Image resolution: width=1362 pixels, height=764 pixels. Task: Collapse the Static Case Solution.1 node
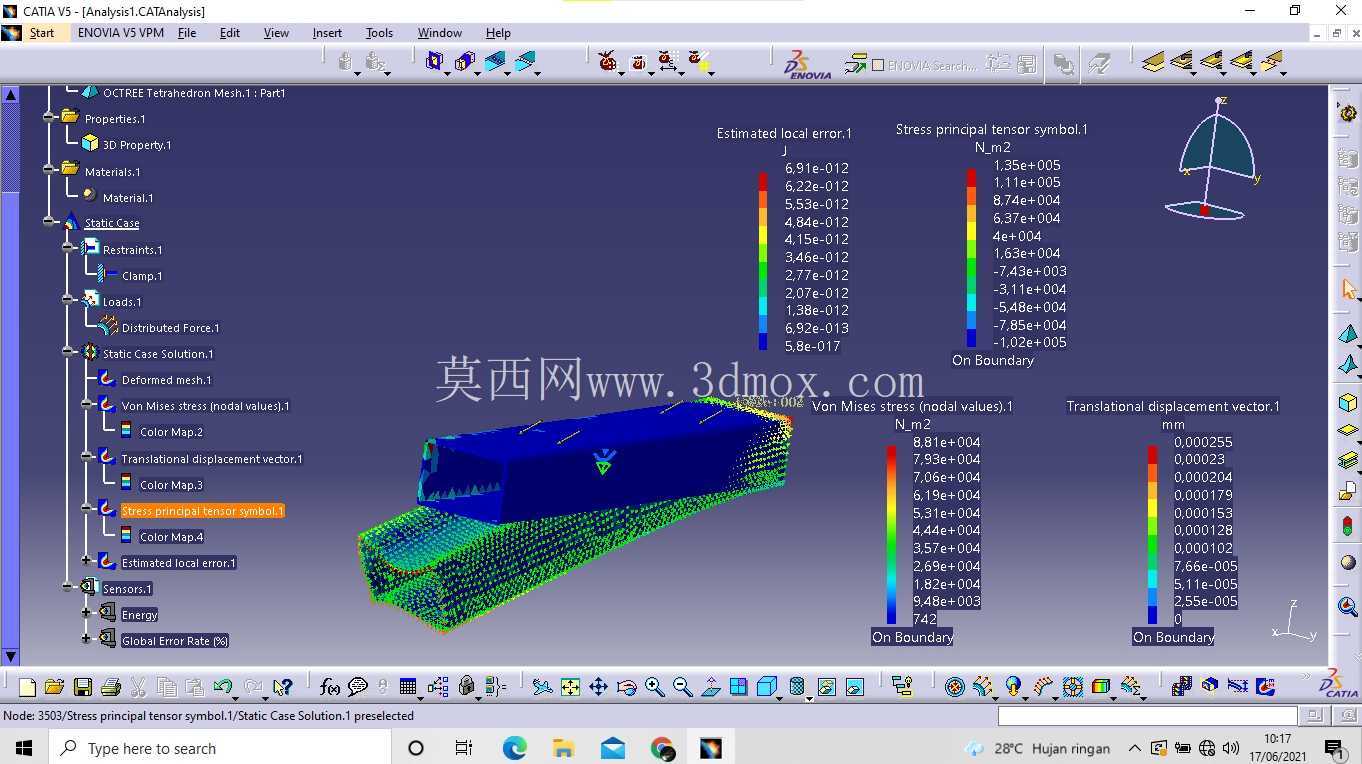[x=68, y=352]
